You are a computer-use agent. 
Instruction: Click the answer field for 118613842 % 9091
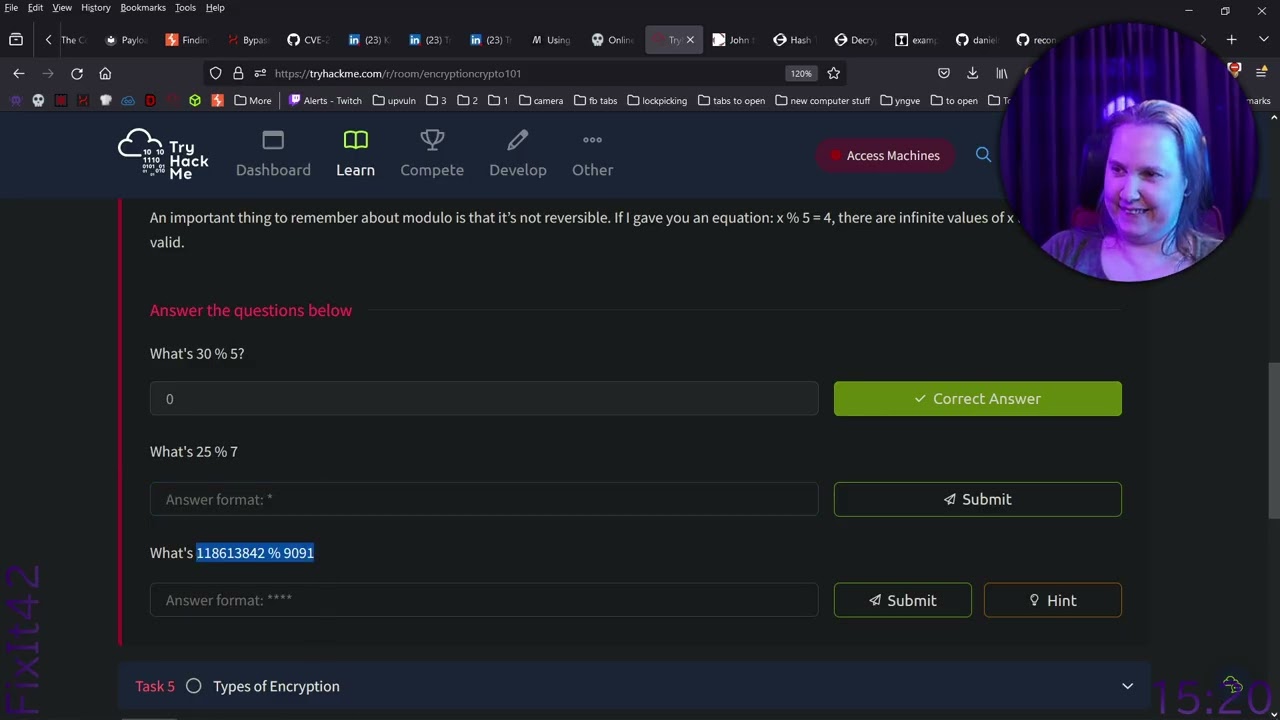click(484, 600)
